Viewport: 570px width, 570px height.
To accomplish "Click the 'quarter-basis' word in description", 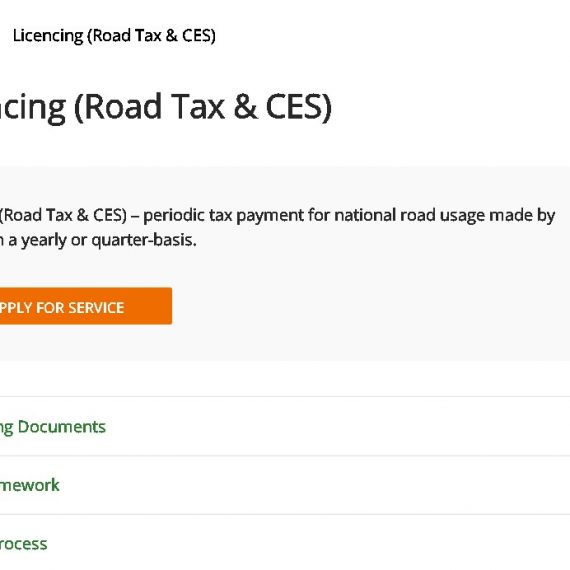I will [144, 240].
